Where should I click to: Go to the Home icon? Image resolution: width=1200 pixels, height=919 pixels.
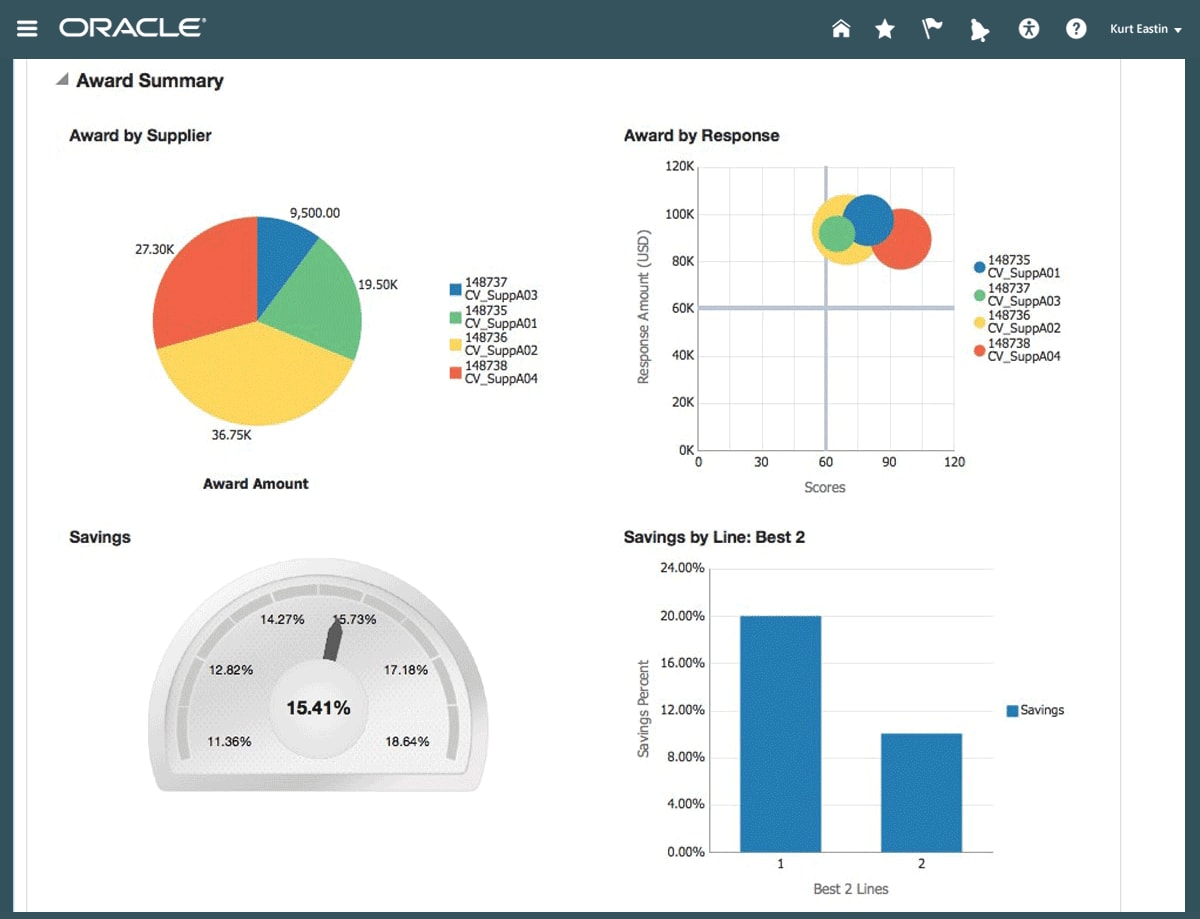click(x=841, y=29)
